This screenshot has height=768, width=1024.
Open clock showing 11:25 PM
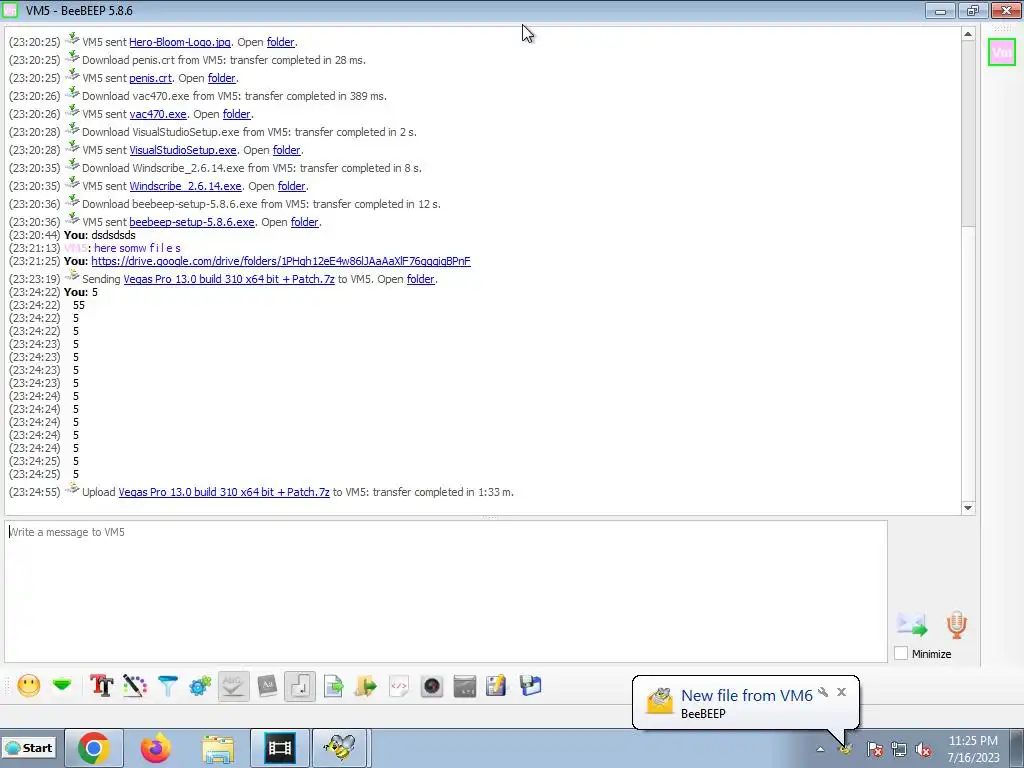point(973,748)
